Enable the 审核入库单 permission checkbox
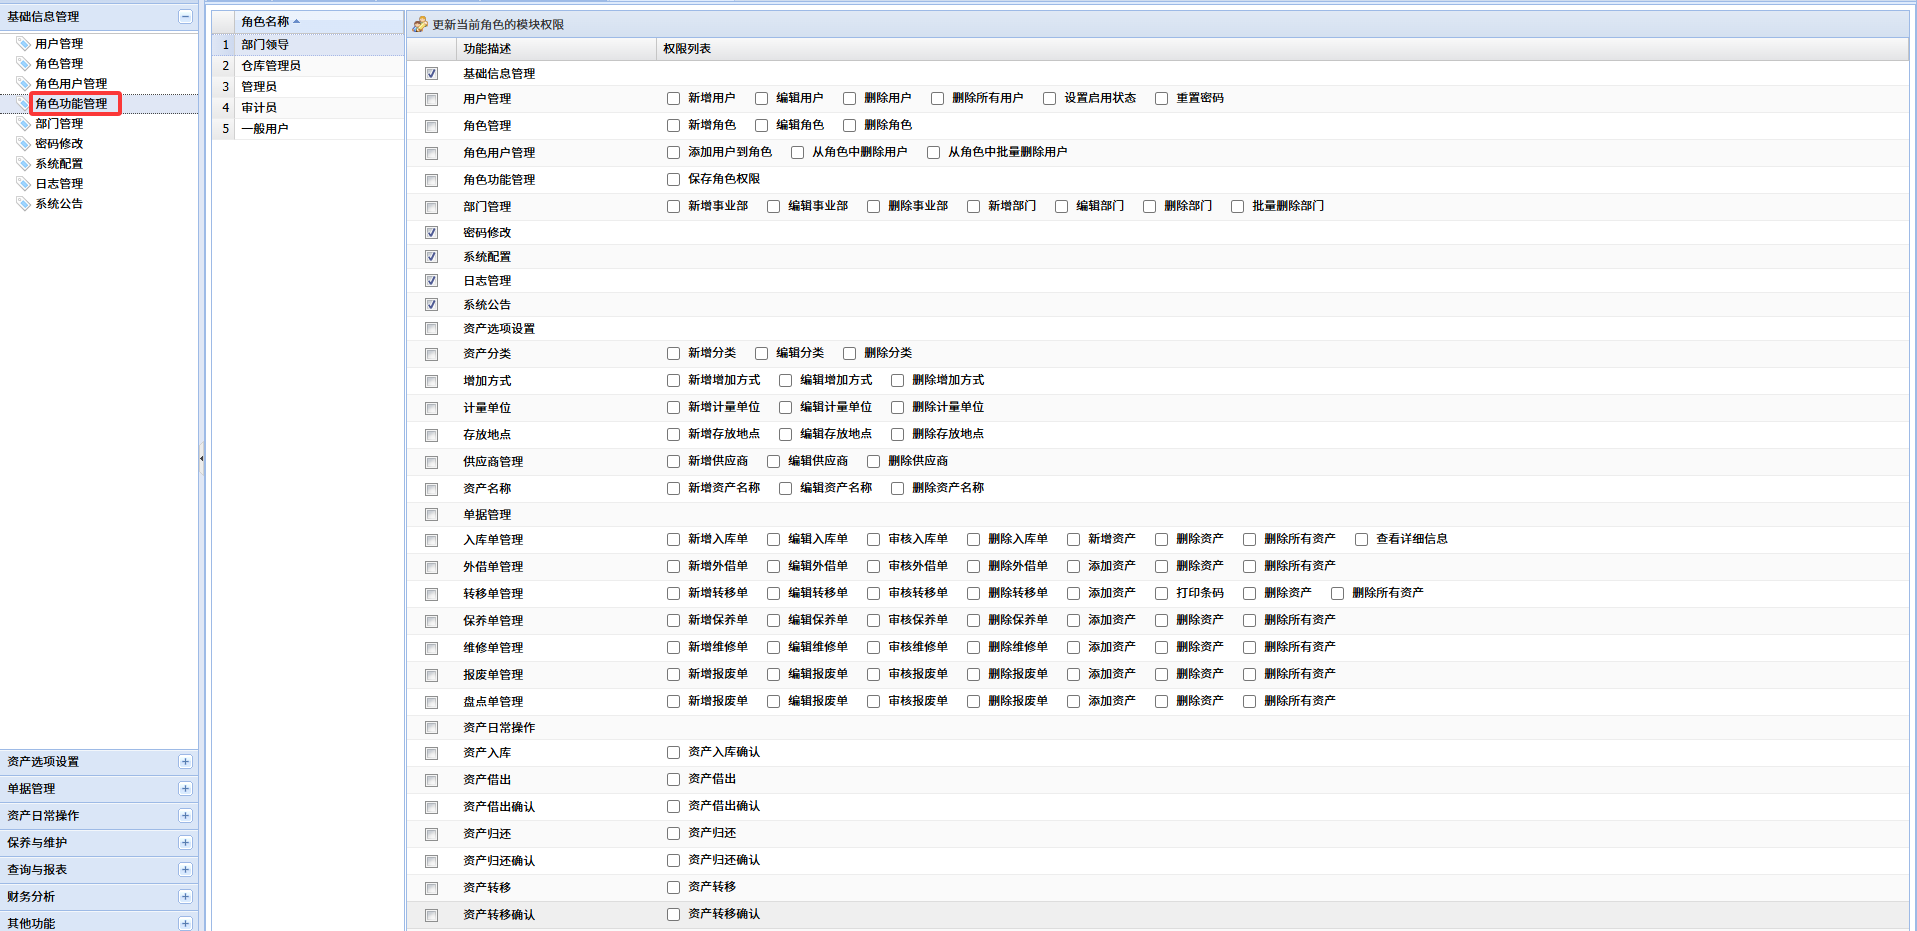Image resolution: width=1917 pixels, height=931 pixels. (873, 539)
